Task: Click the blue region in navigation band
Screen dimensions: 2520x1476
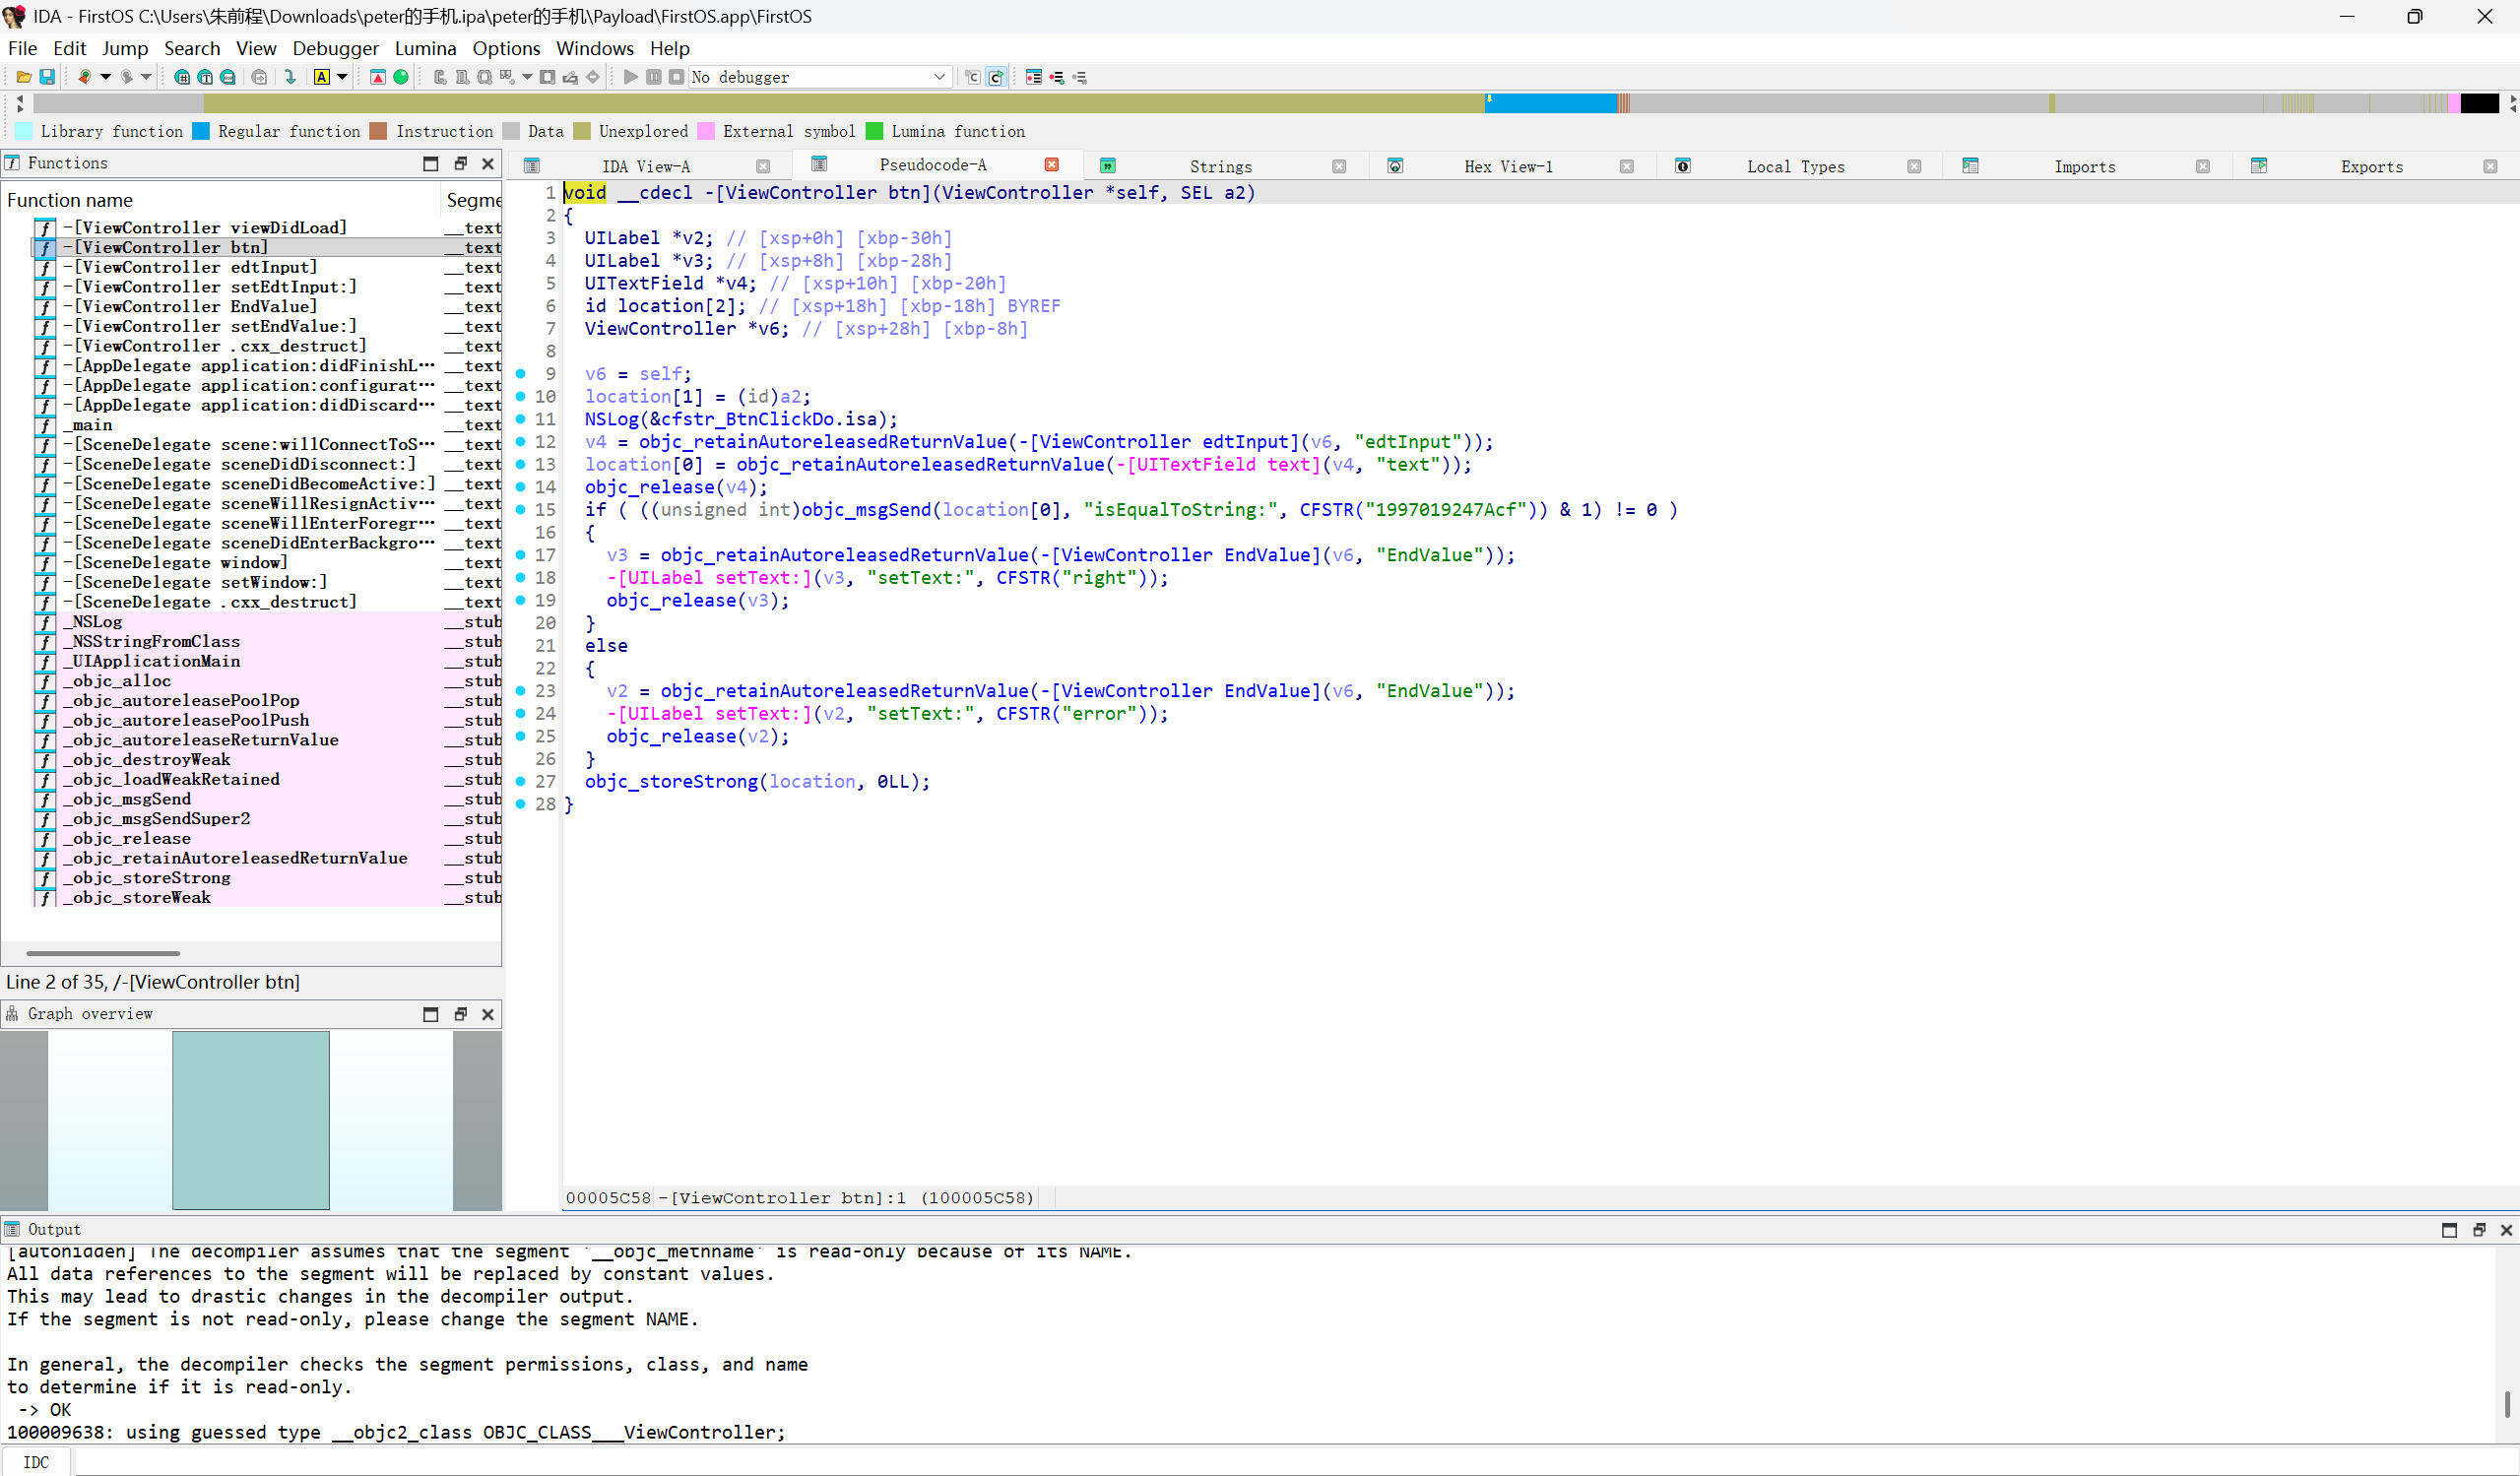Action: [x=1550, y=103]
